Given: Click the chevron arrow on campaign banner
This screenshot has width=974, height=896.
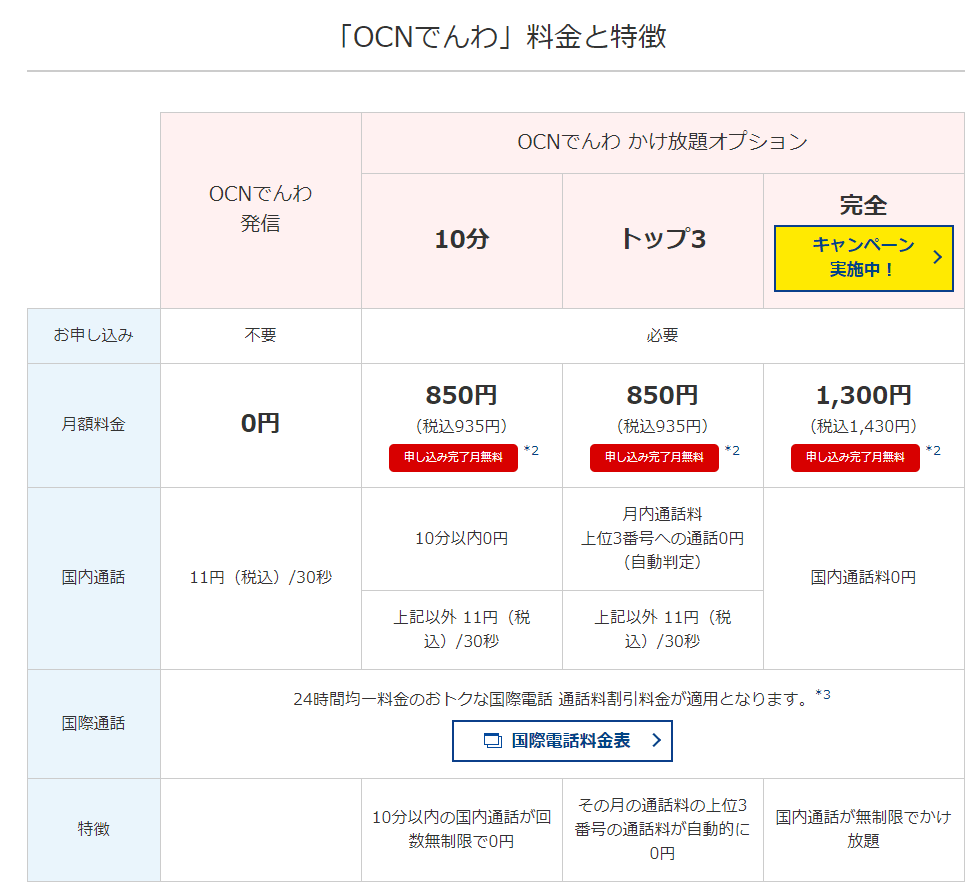Looking at the screenshot, I should [937, 257].
